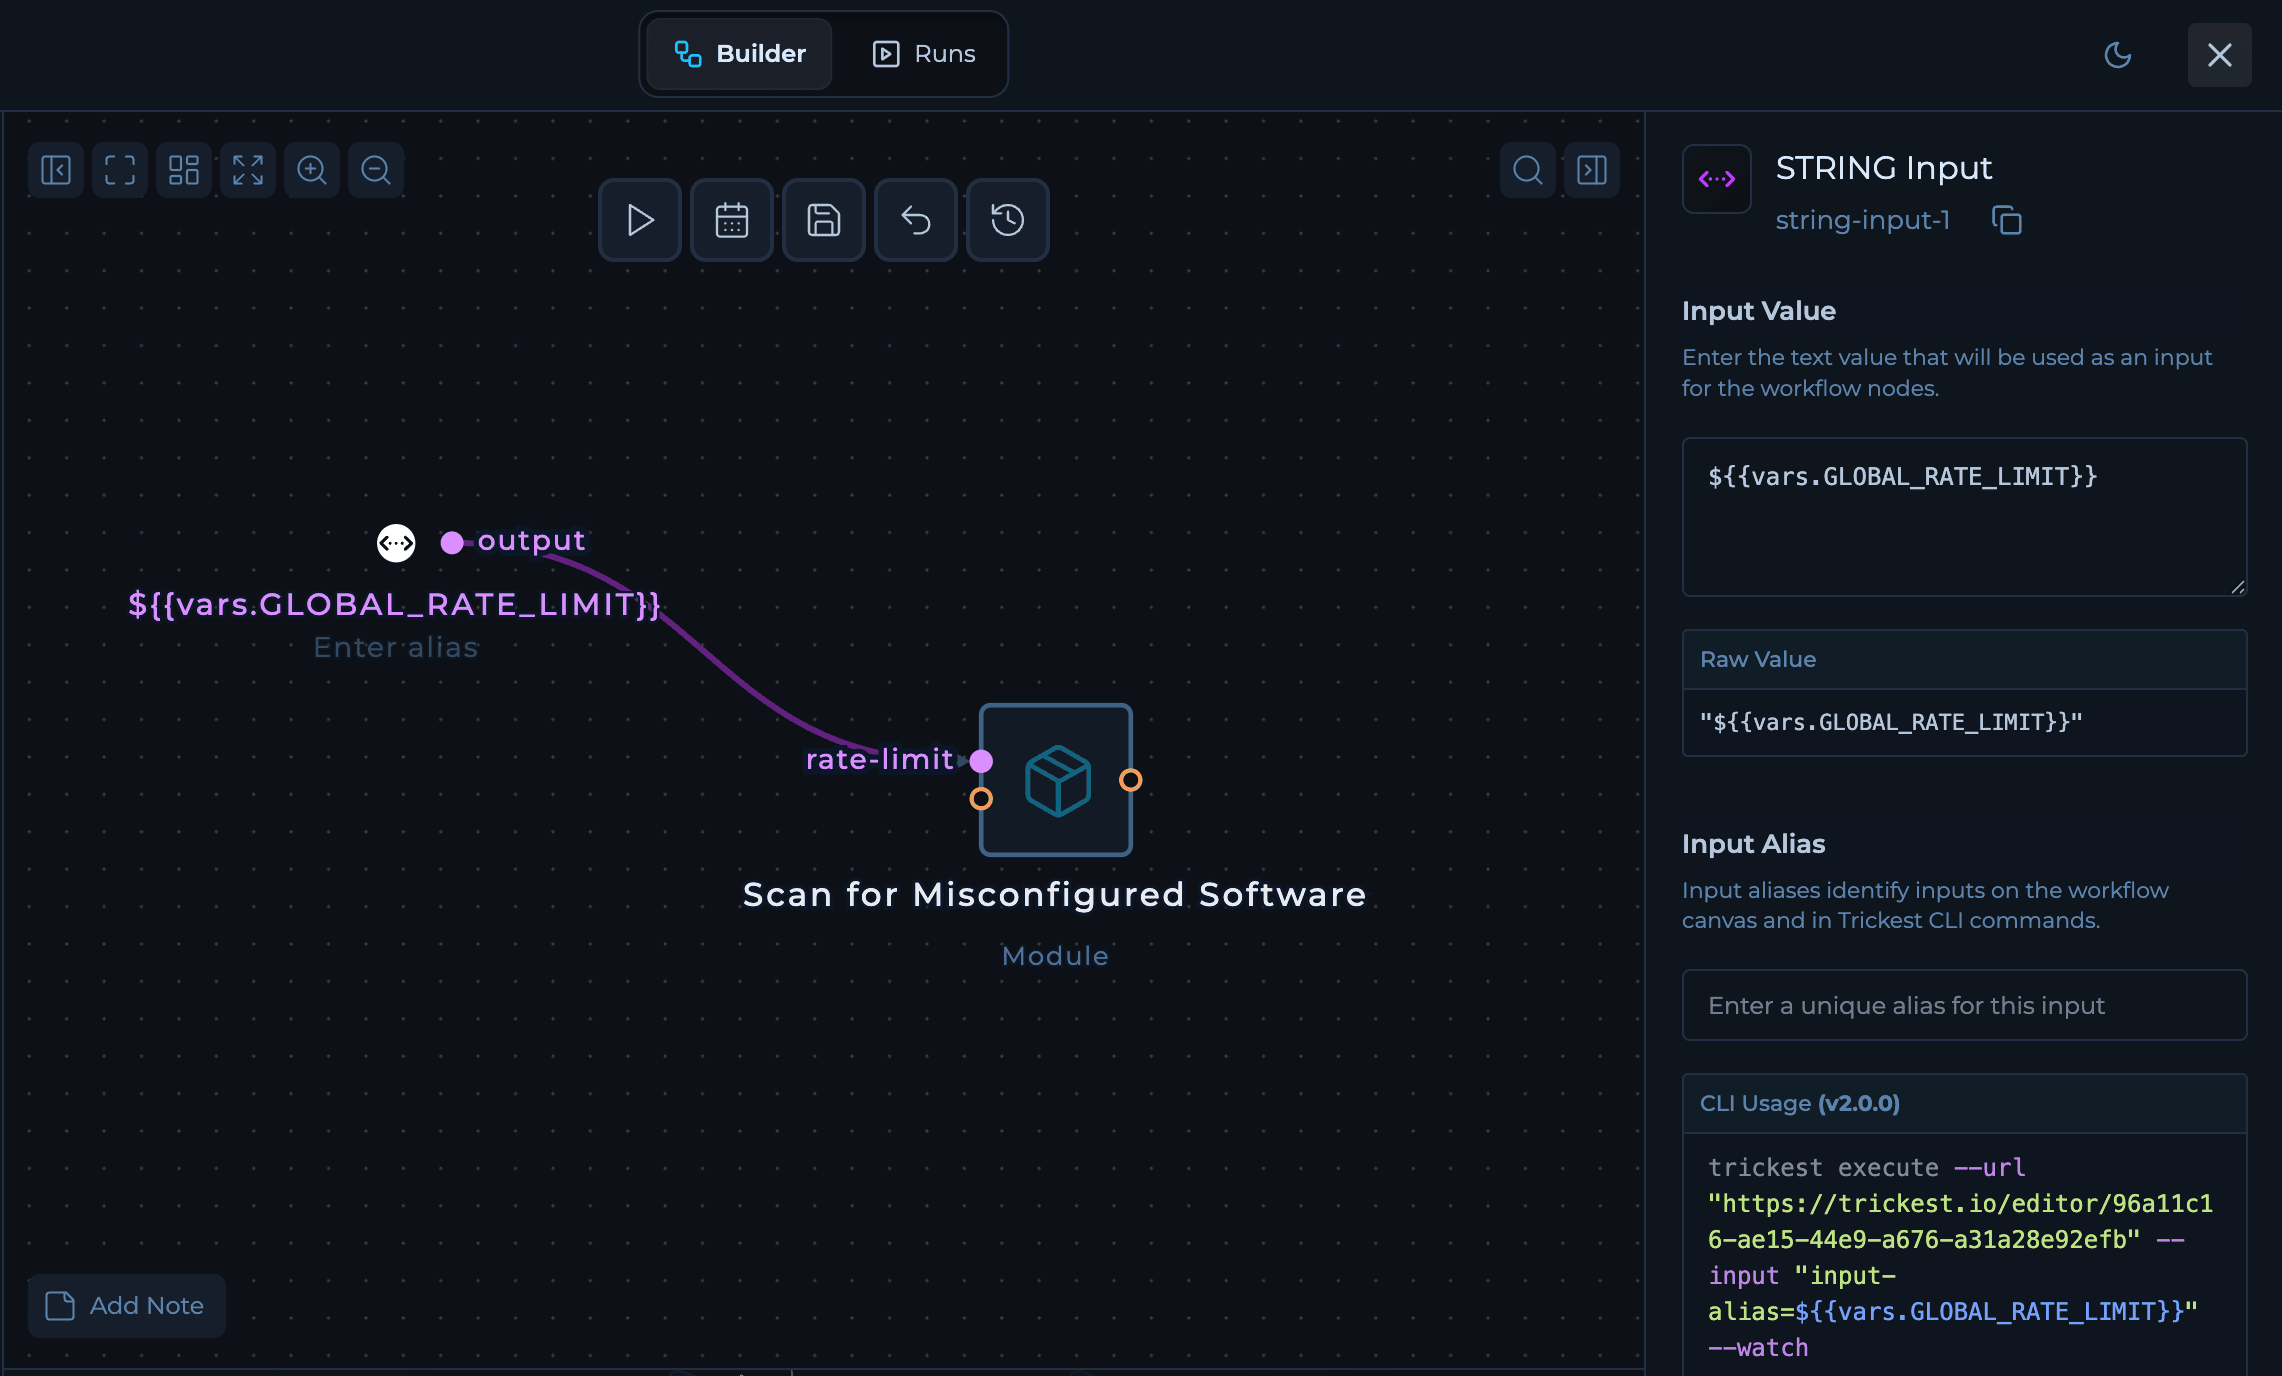Click the fit-to-screen frame icon

tap(120, 170)
